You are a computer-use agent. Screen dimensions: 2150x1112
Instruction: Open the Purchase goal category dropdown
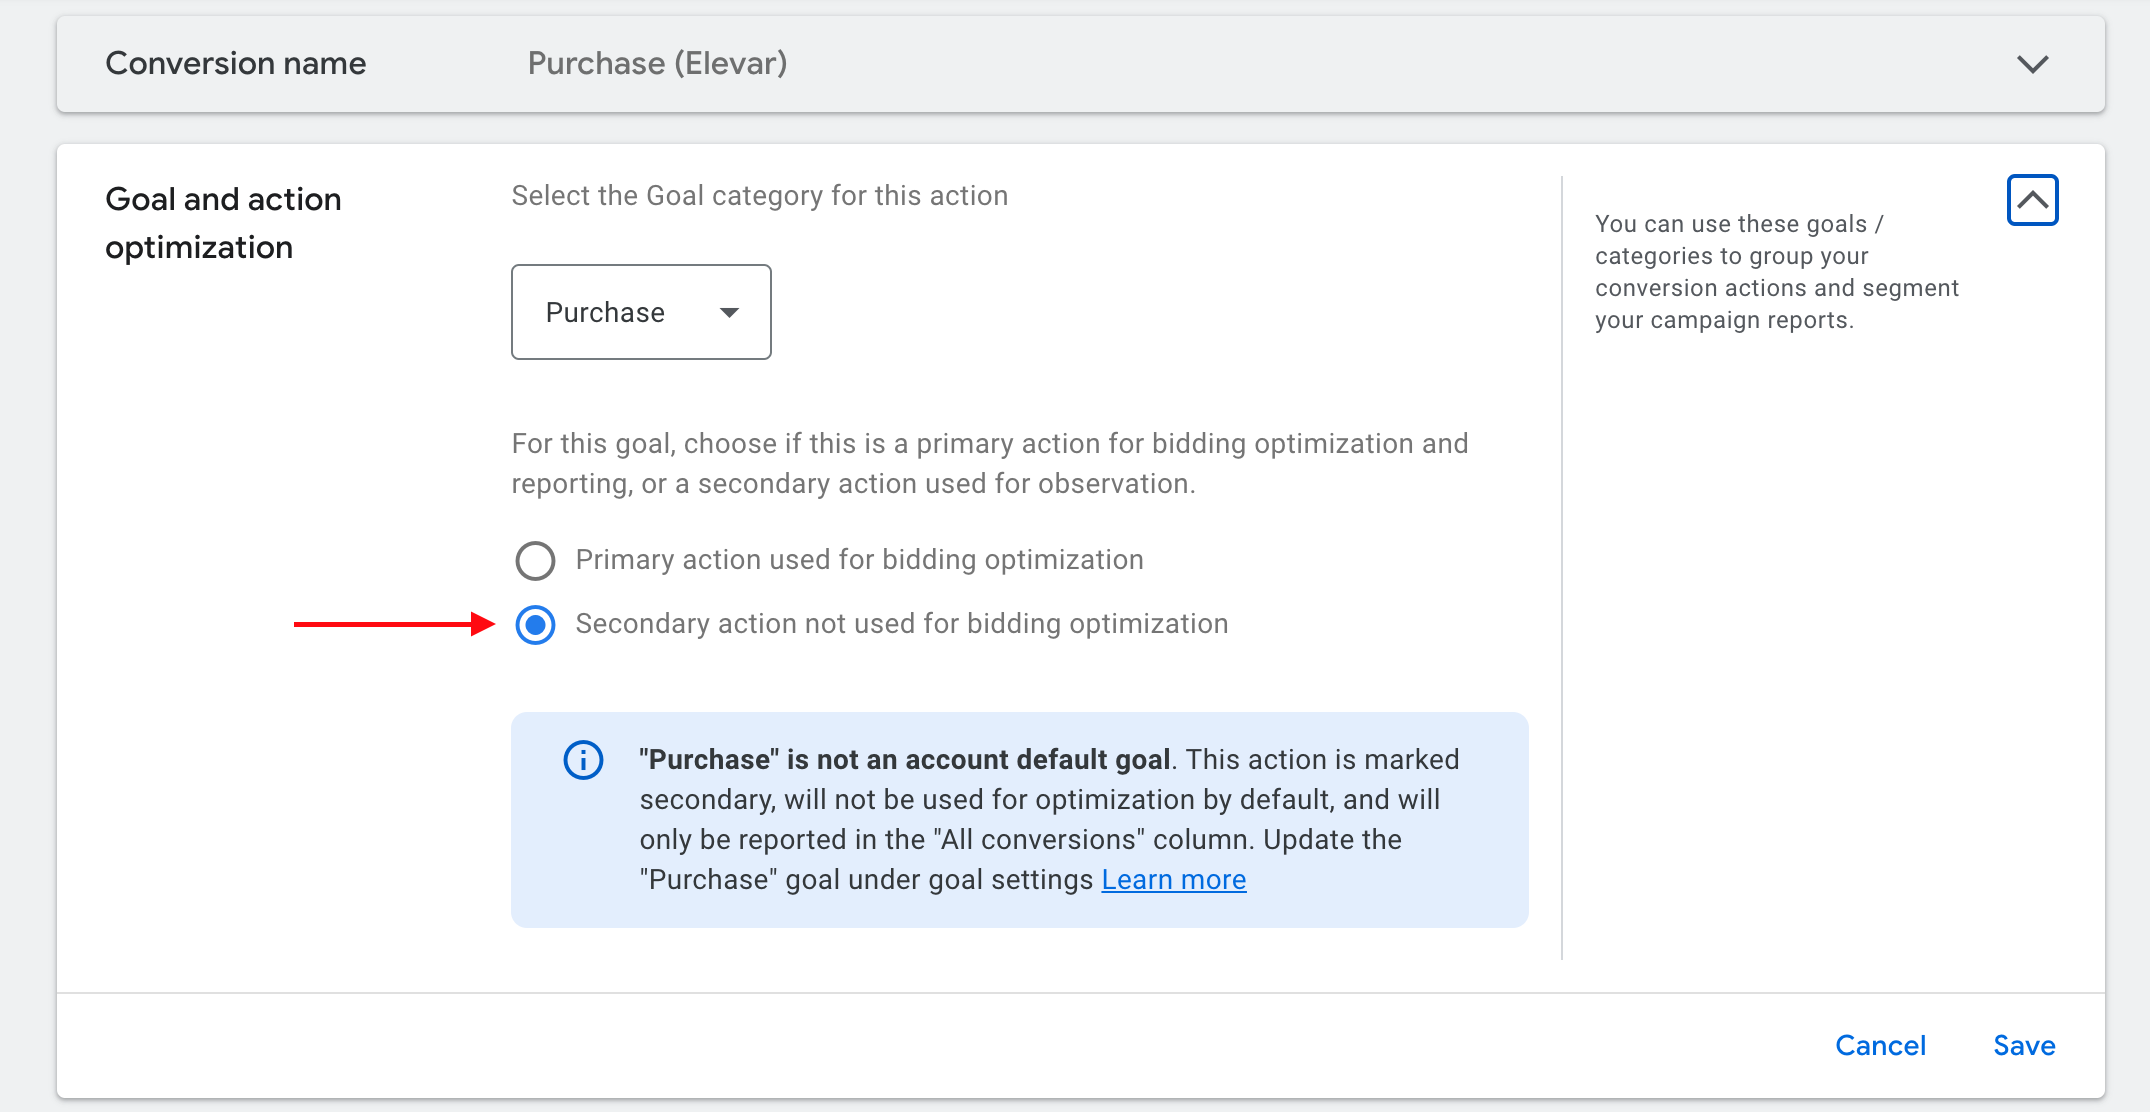click(x=640, y=312)
